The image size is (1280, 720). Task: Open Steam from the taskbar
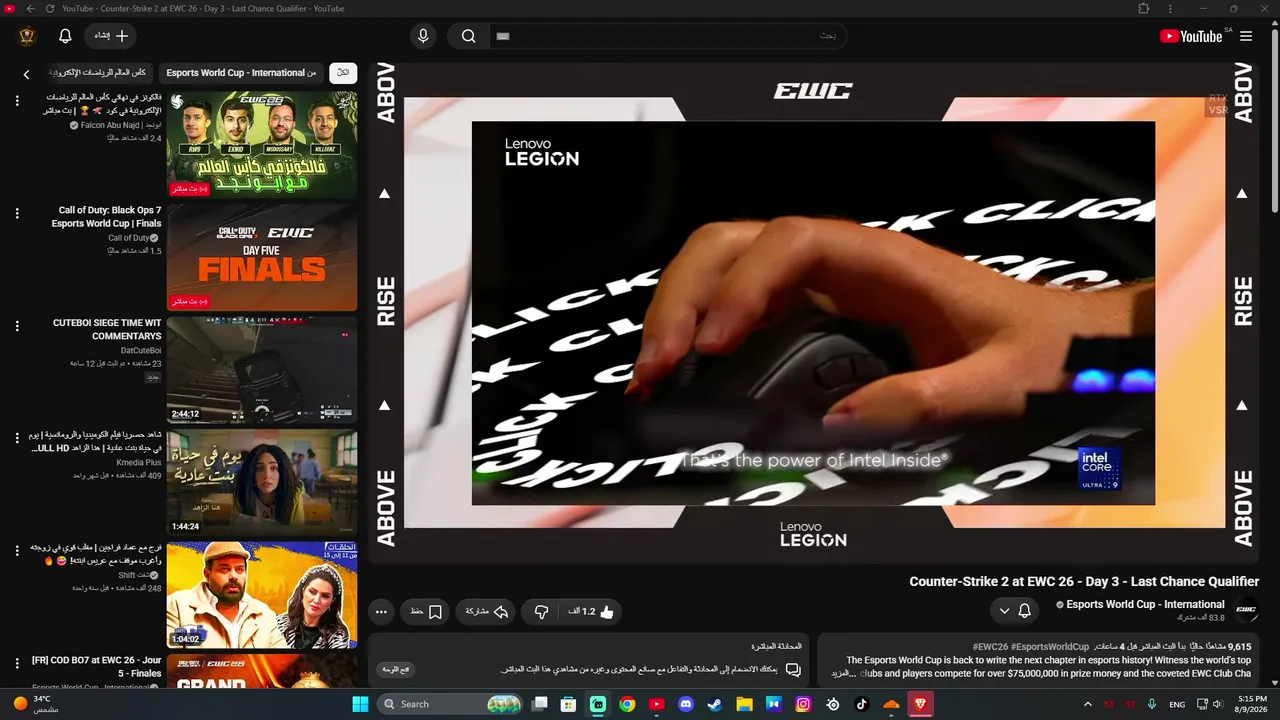pyautogui.click(x=715, y=704)
